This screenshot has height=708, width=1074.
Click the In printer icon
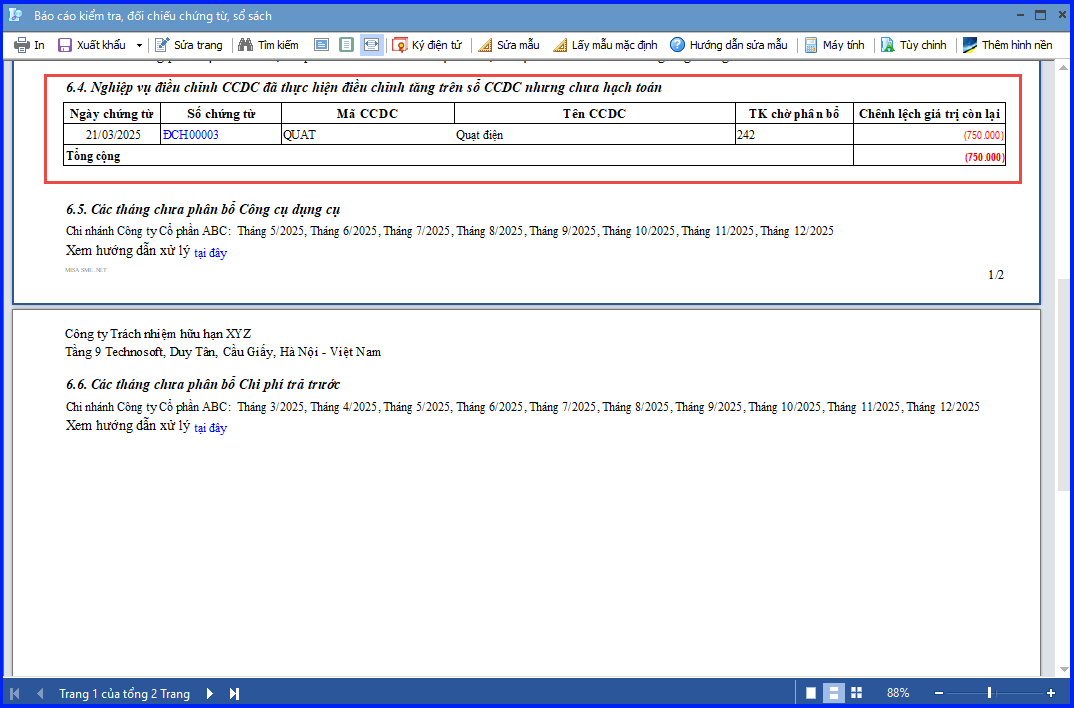point(22,45)
